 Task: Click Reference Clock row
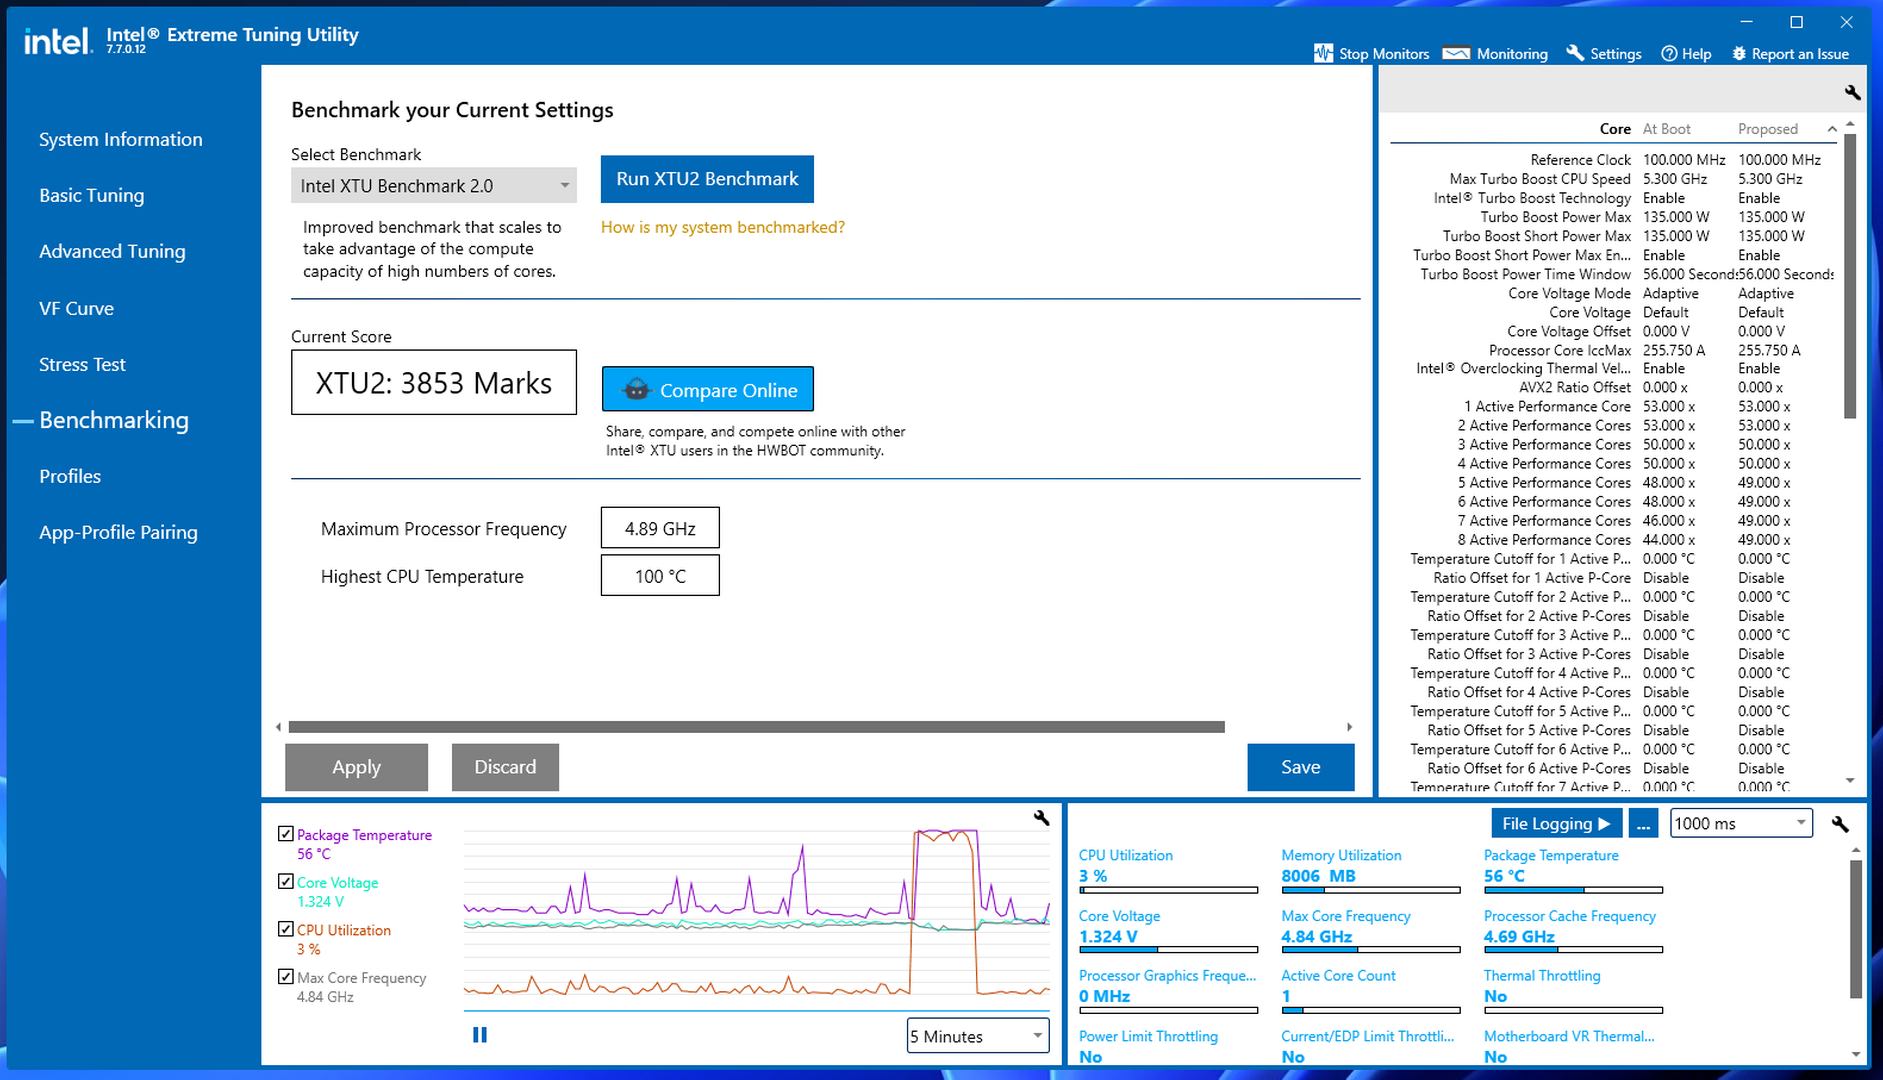tap(1613, 160)
